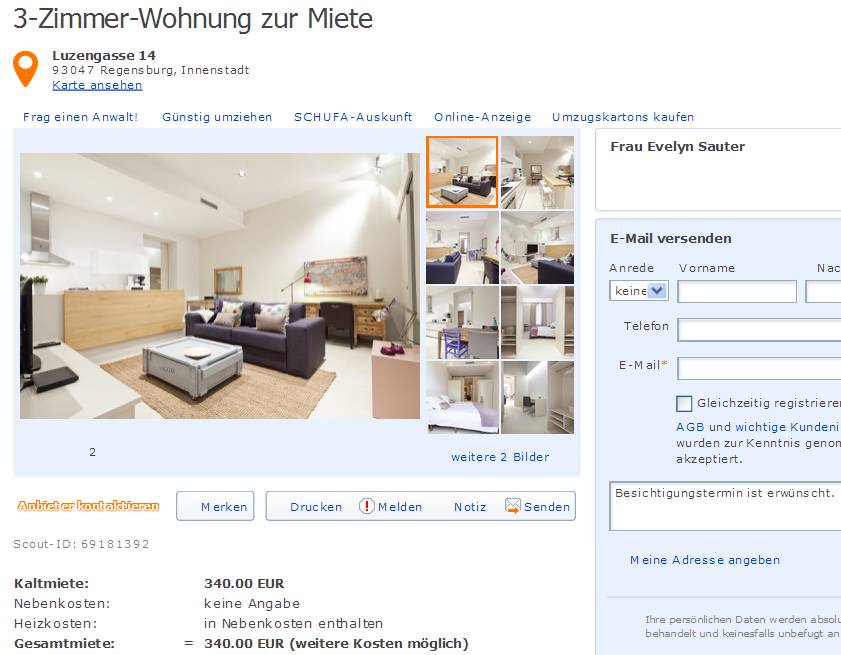Select the bedroom thumbnail with white bed

(462, 398)
